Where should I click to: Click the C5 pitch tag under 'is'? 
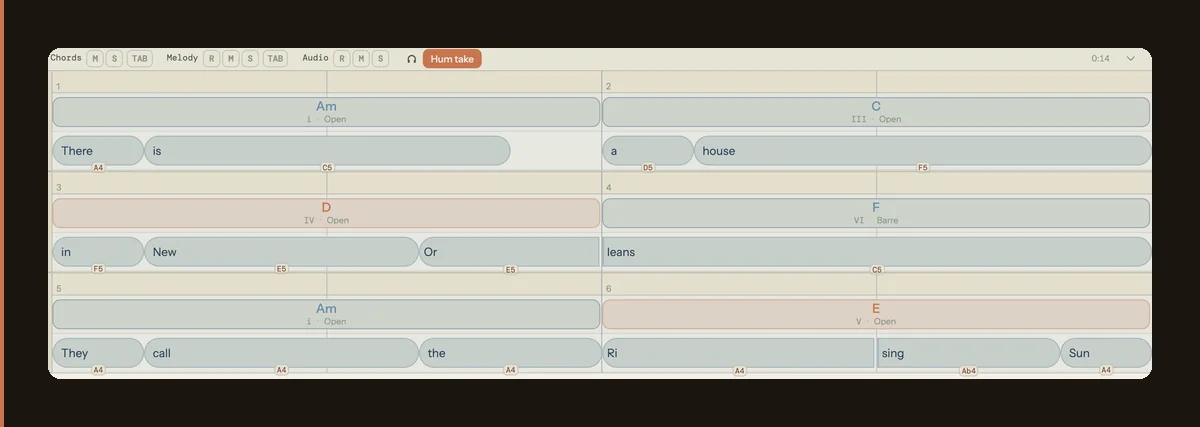pos(327,168)
